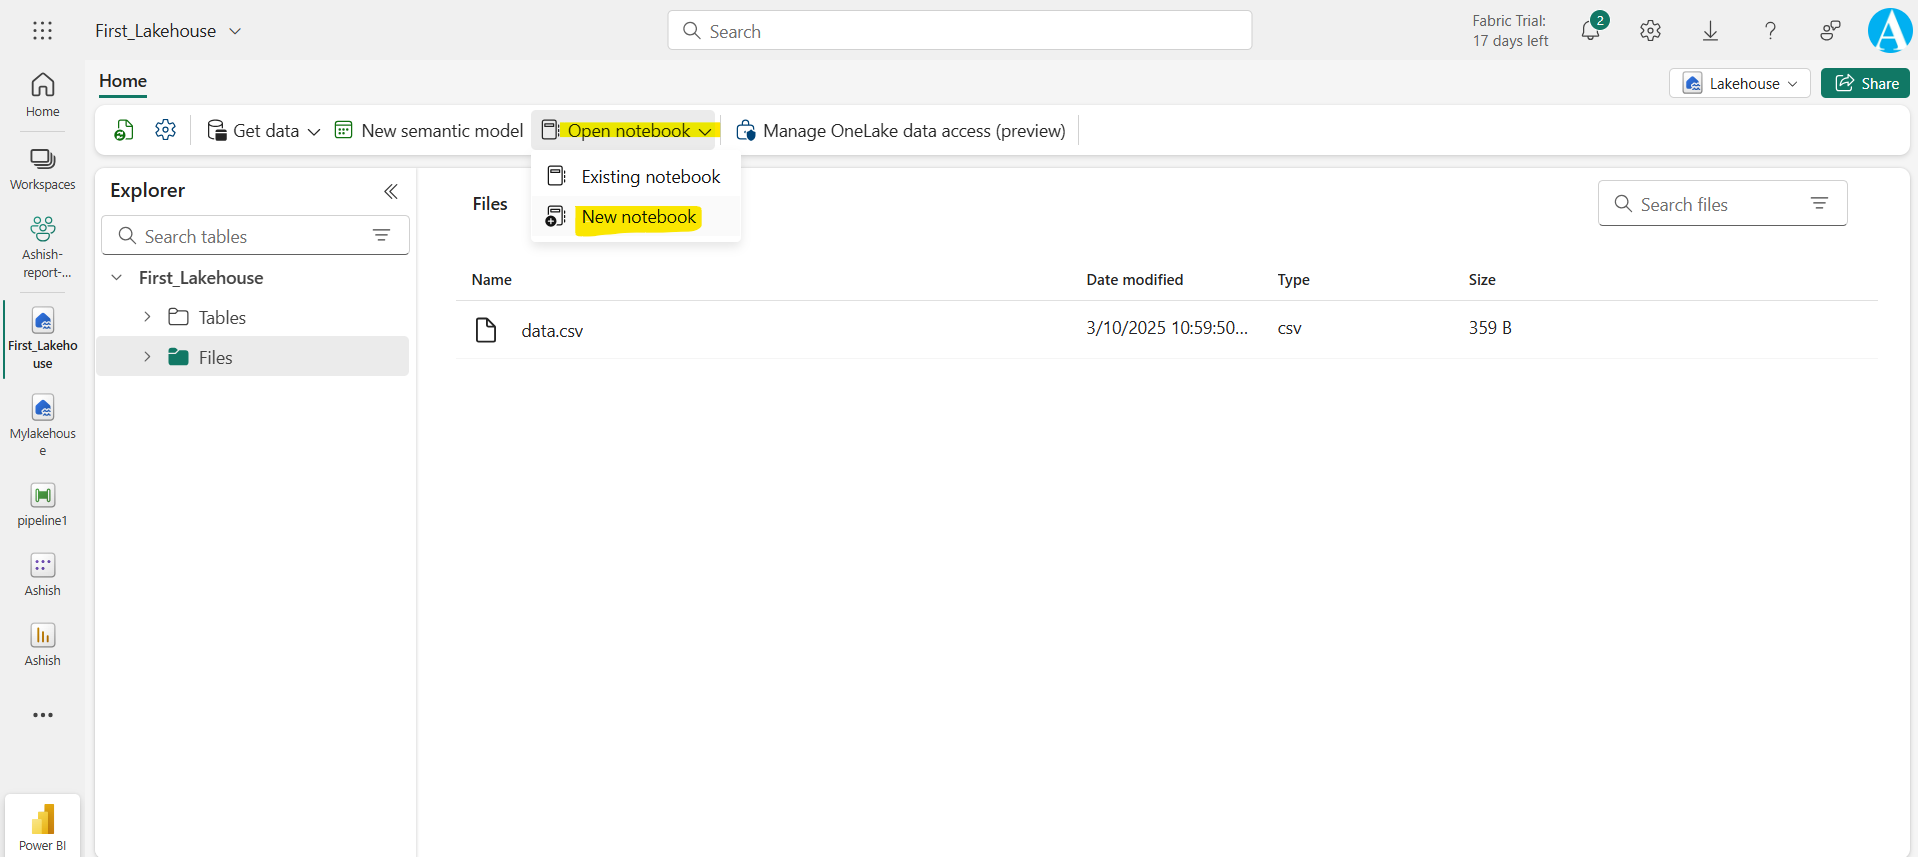The image size is (1918, 857).
Task: Open the Get data dropdown
Action: click(x=263, y=131)
